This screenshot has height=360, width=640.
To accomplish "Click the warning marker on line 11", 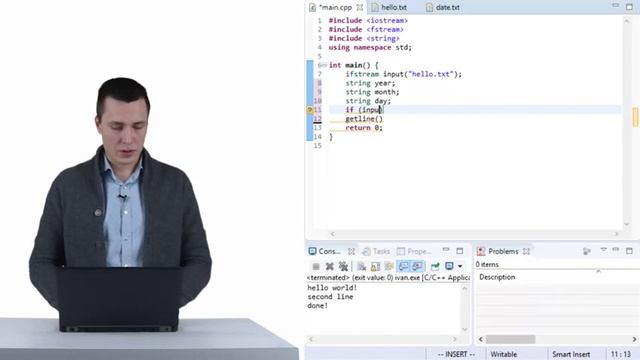I will point(310,110).
